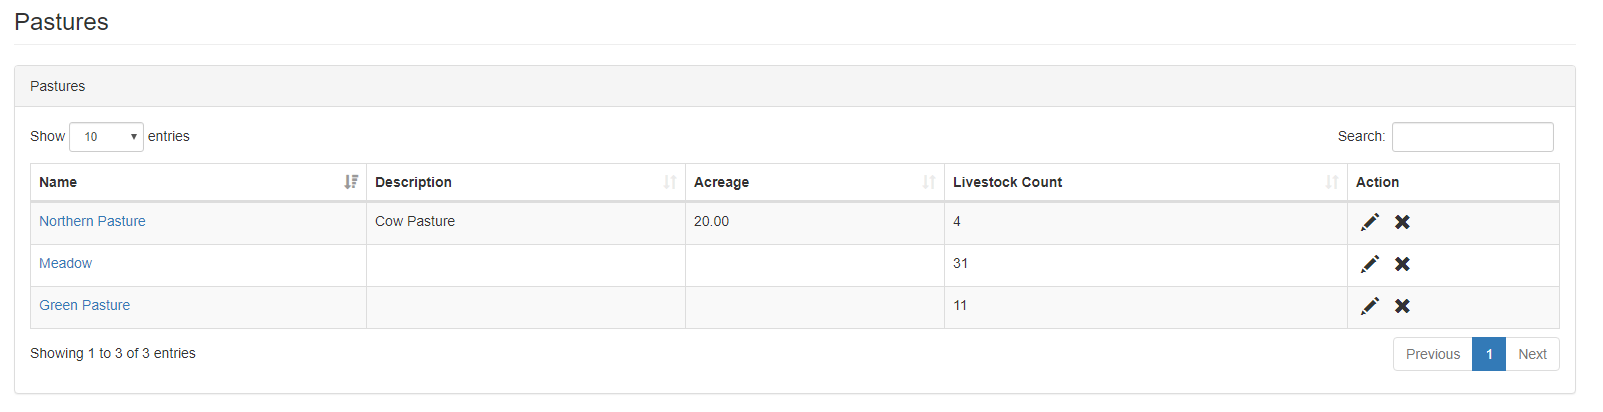
Task: Open the Show entries dropdown
Action: 106,137
